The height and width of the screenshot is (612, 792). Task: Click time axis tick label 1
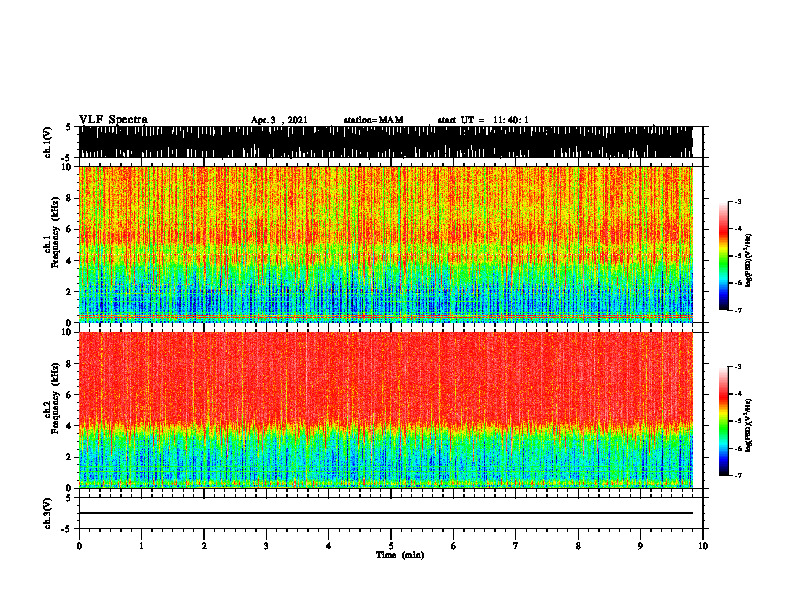pyautogui.click(x=141, y=546)
